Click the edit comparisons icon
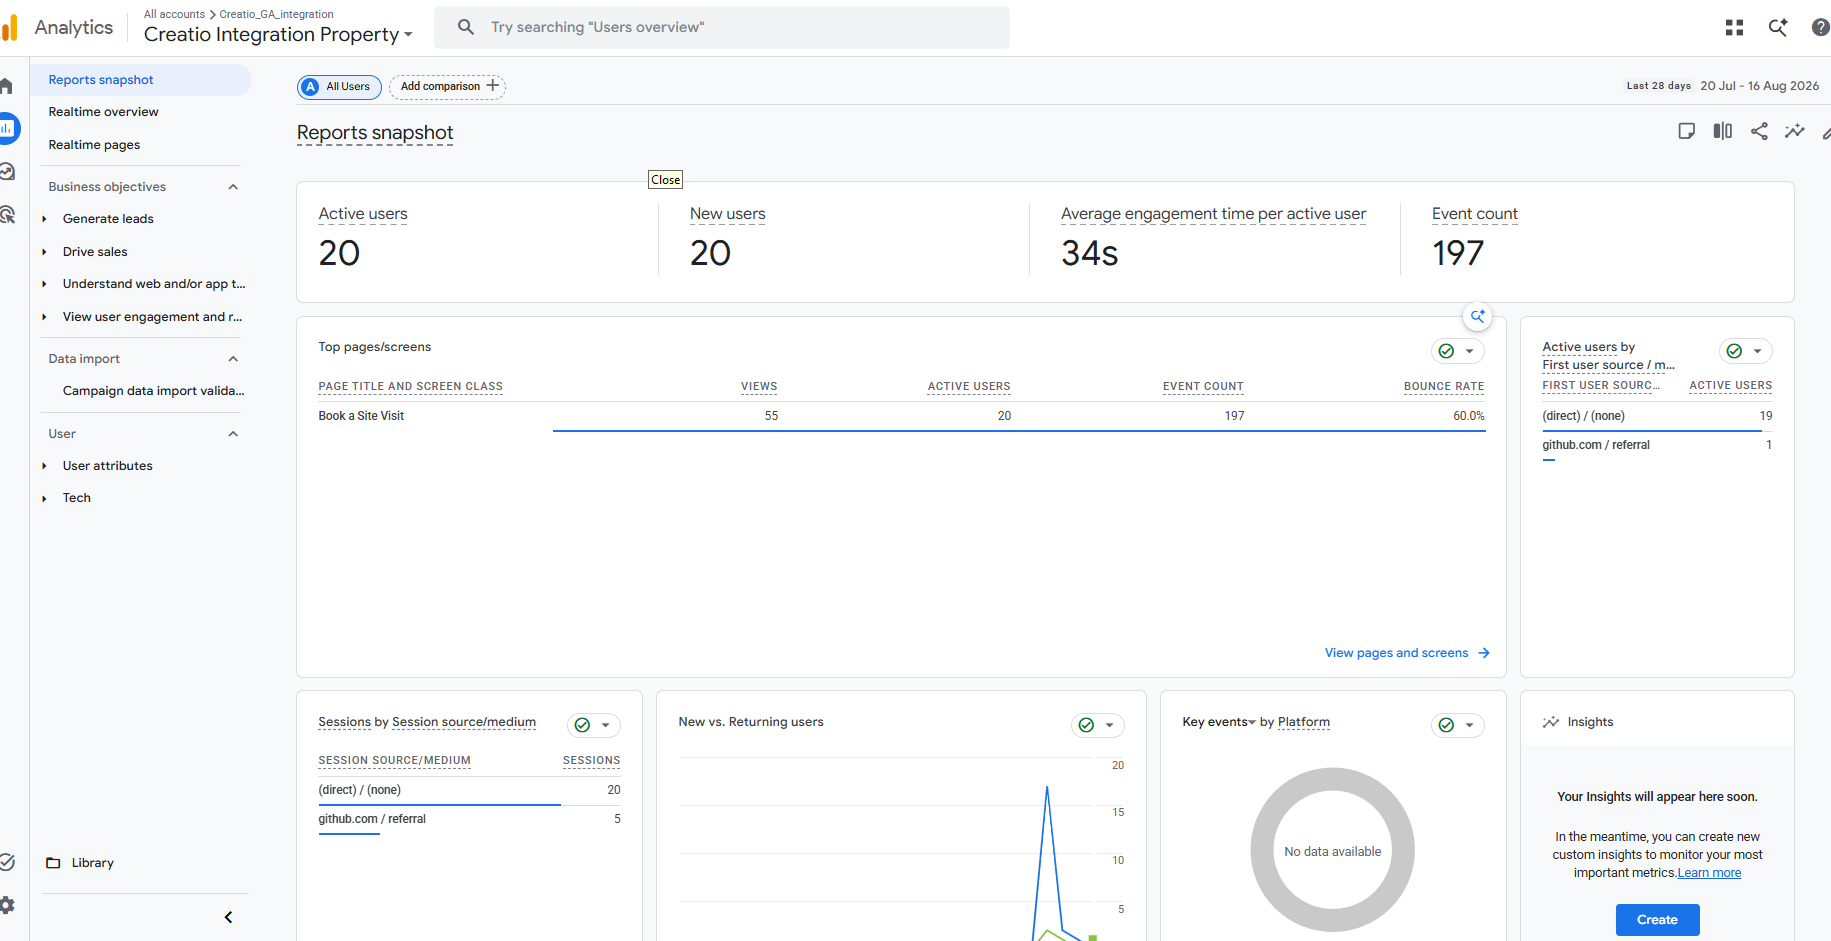Screen dimensions: 1831x941 1722,131
